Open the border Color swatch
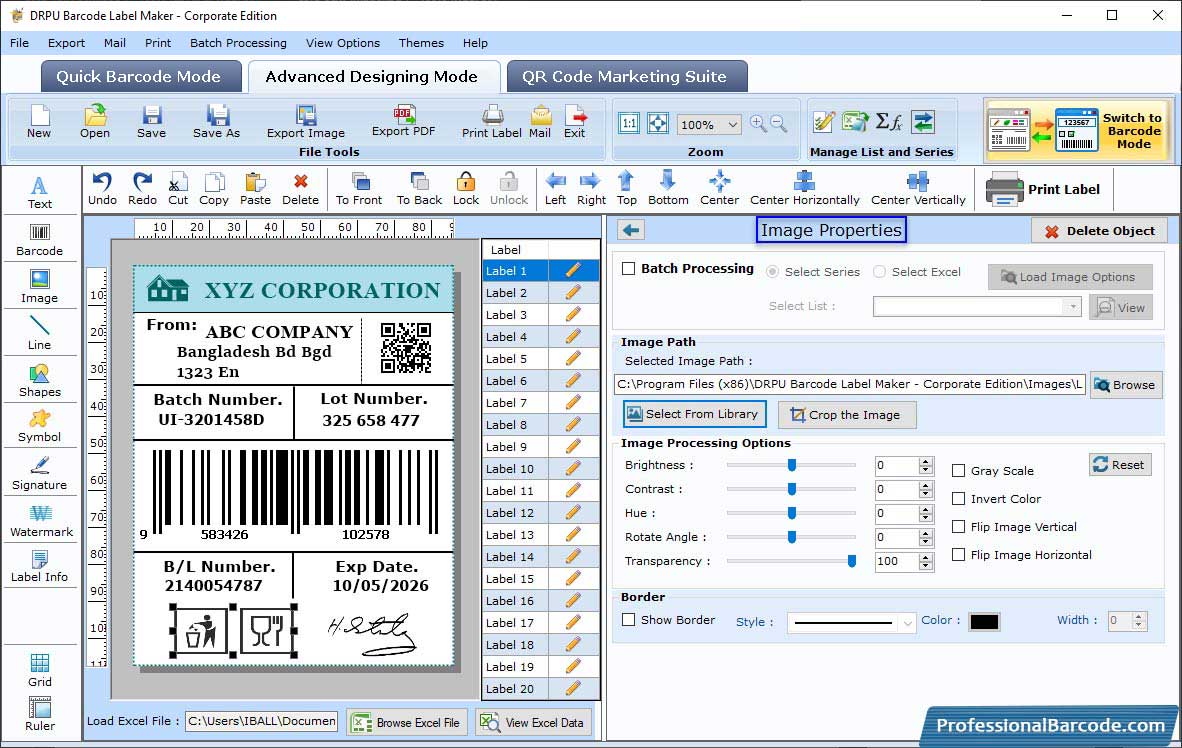This screenshot has width=1182, height=748. tap(984, 621)
